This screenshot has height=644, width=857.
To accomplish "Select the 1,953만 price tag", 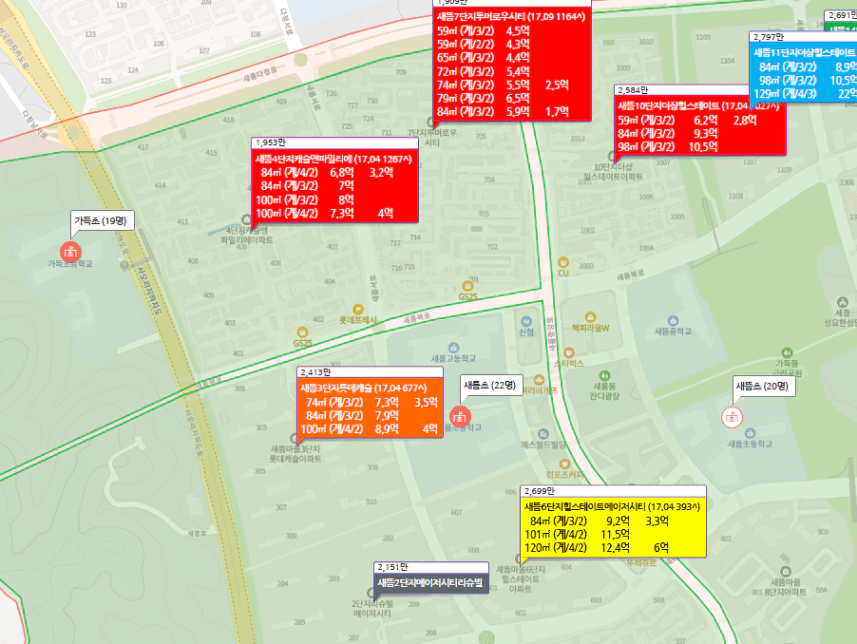I will 269,144.
